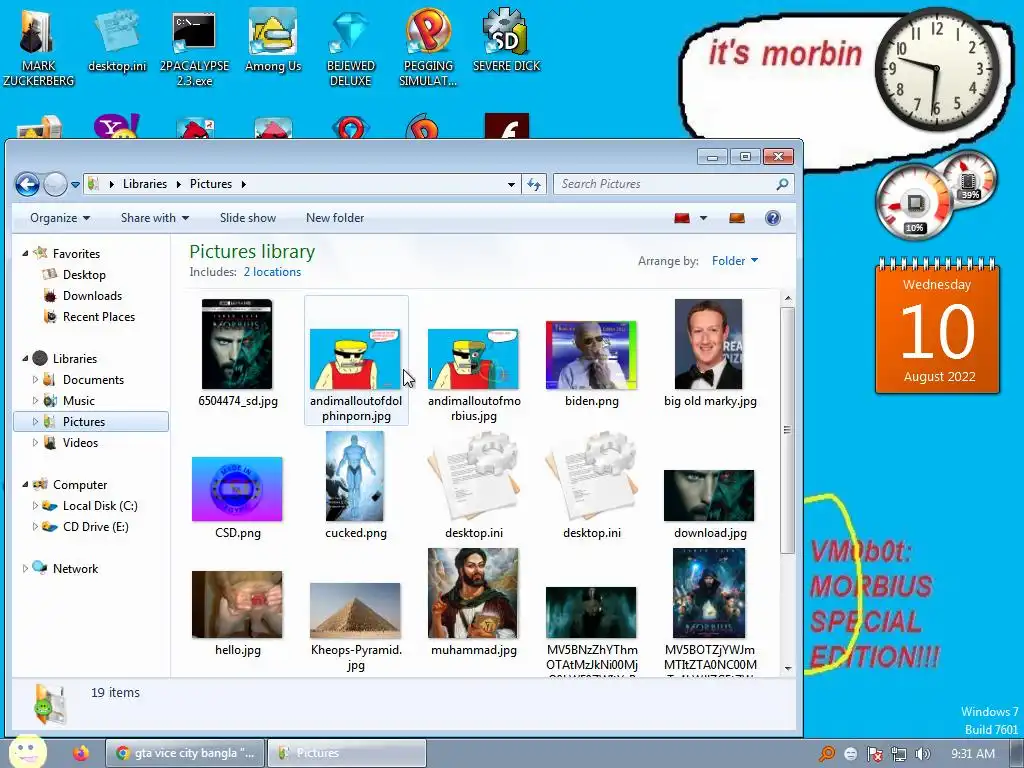1024x768 pixels.
Task: Click the file list scroll down arrow
Action: point(788,669)
